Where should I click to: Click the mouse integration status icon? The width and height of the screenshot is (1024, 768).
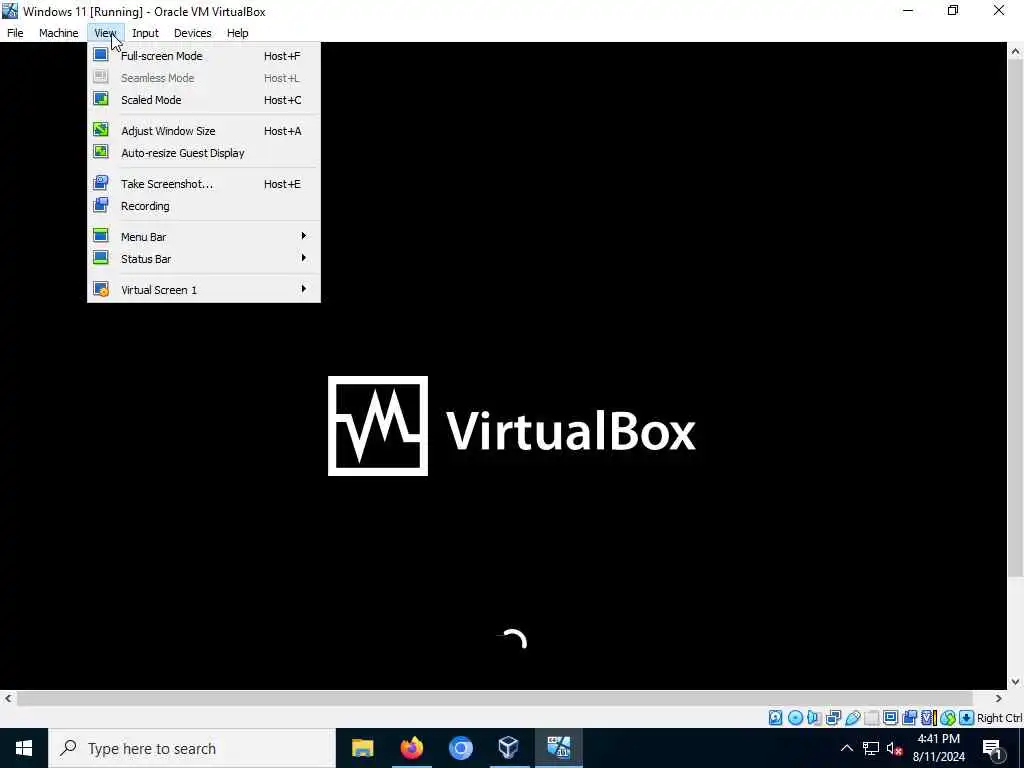click(948, 718)
